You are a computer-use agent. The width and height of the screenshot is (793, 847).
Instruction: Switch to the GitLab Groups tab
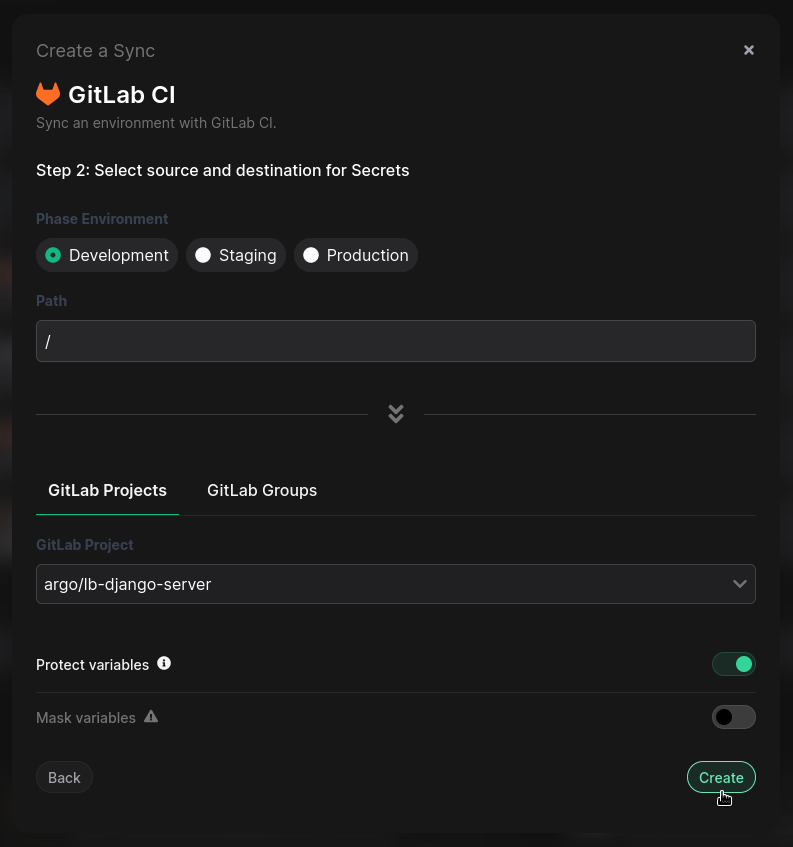click(261, 490)
